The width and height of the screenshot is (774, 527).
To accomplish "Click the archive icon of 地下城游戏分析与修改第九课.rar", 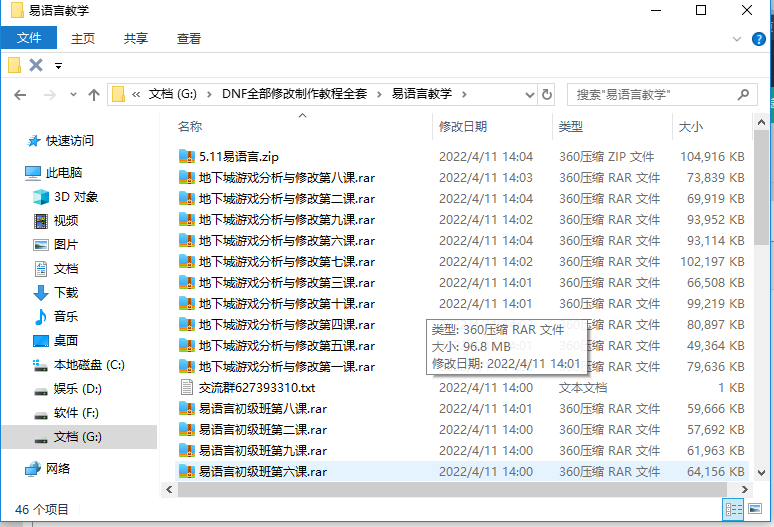I will pyautogui.click(x=187, y=220).
